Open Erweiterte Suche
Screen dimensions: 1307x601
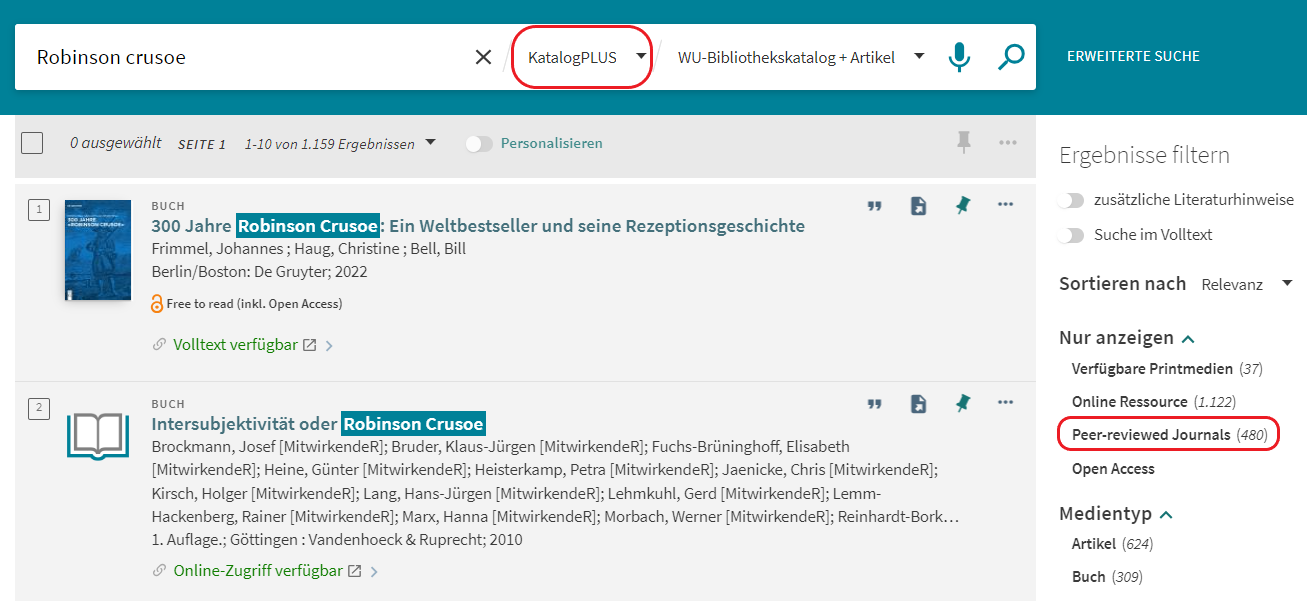(1133, 56)
